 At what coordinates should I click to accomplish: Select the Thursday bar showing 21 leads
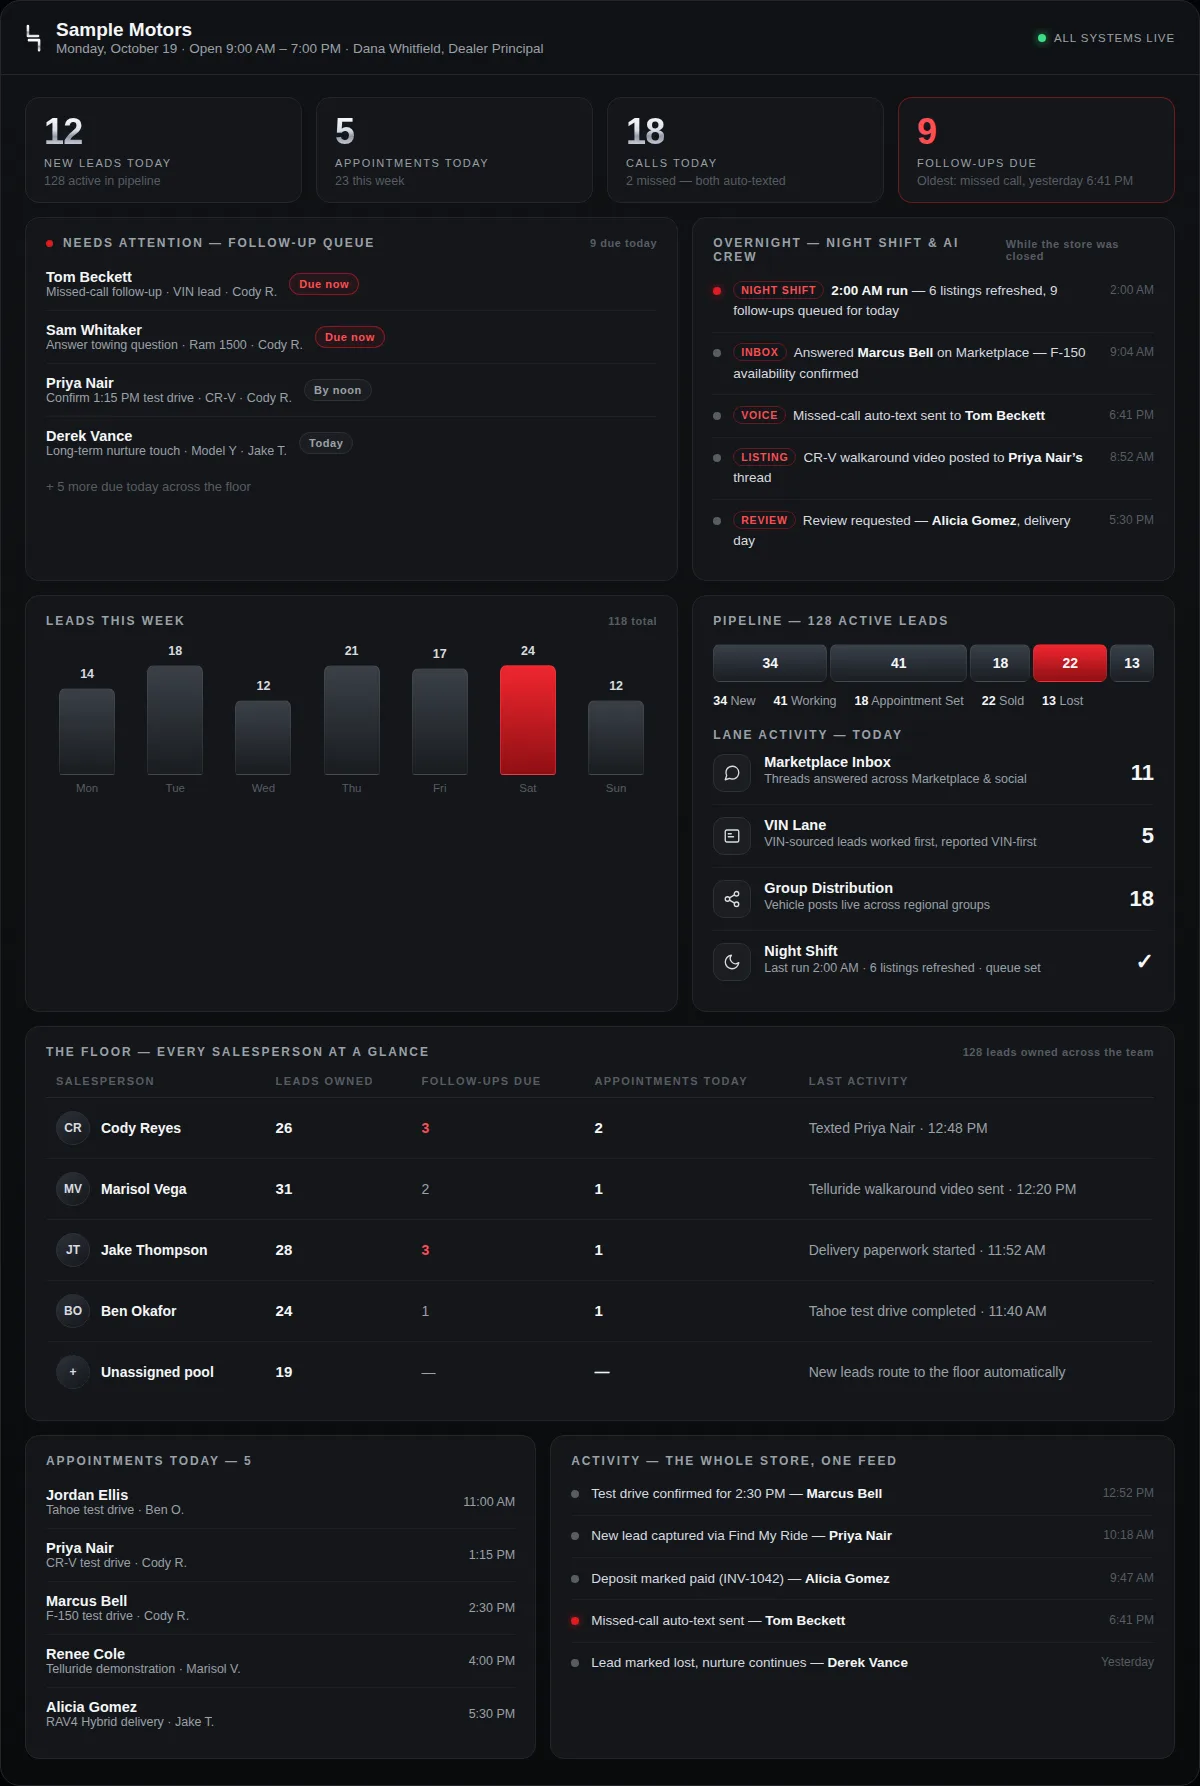point(352,720)
